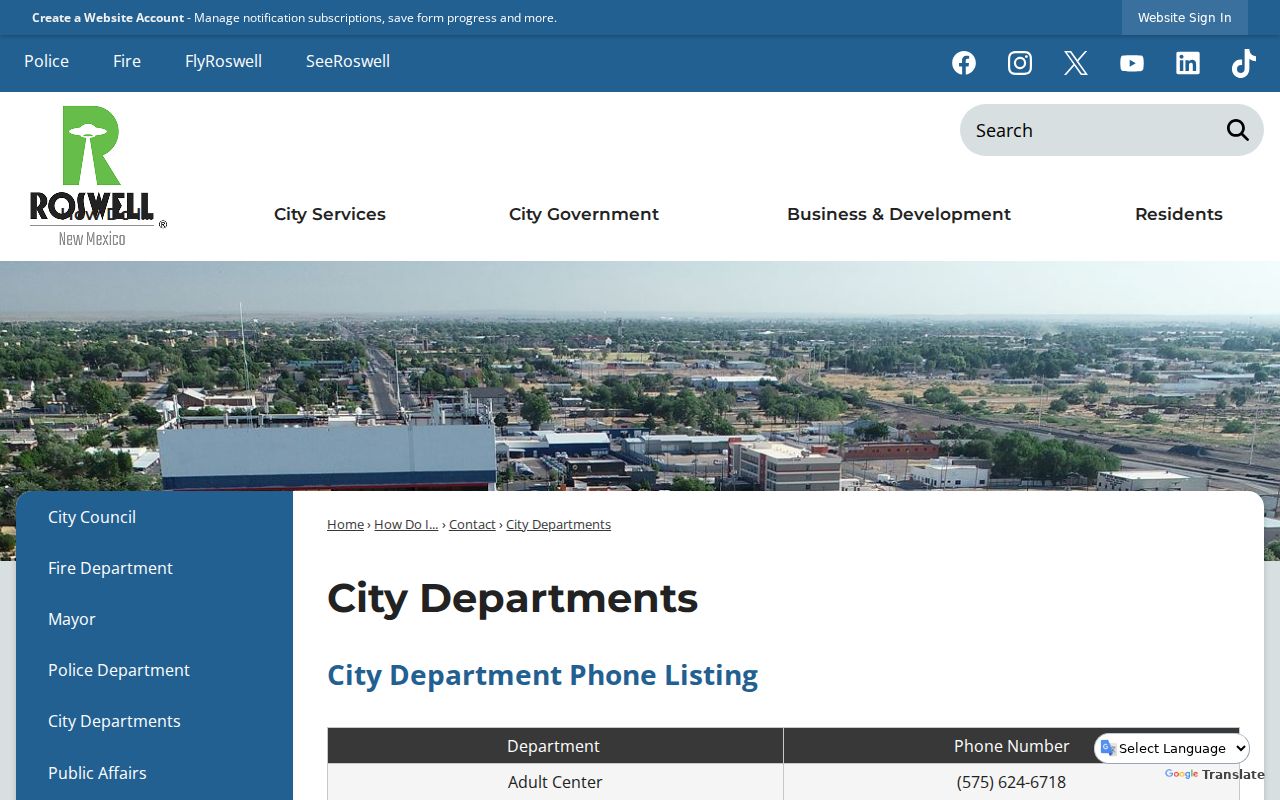Click the phone number (575) 624-6718

1011,782
